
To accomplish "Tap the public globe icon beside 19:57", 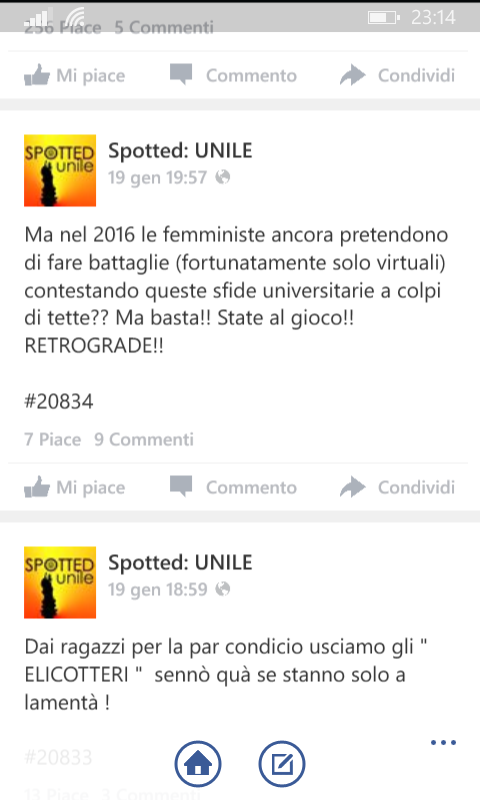I will (x=223, y=177).
